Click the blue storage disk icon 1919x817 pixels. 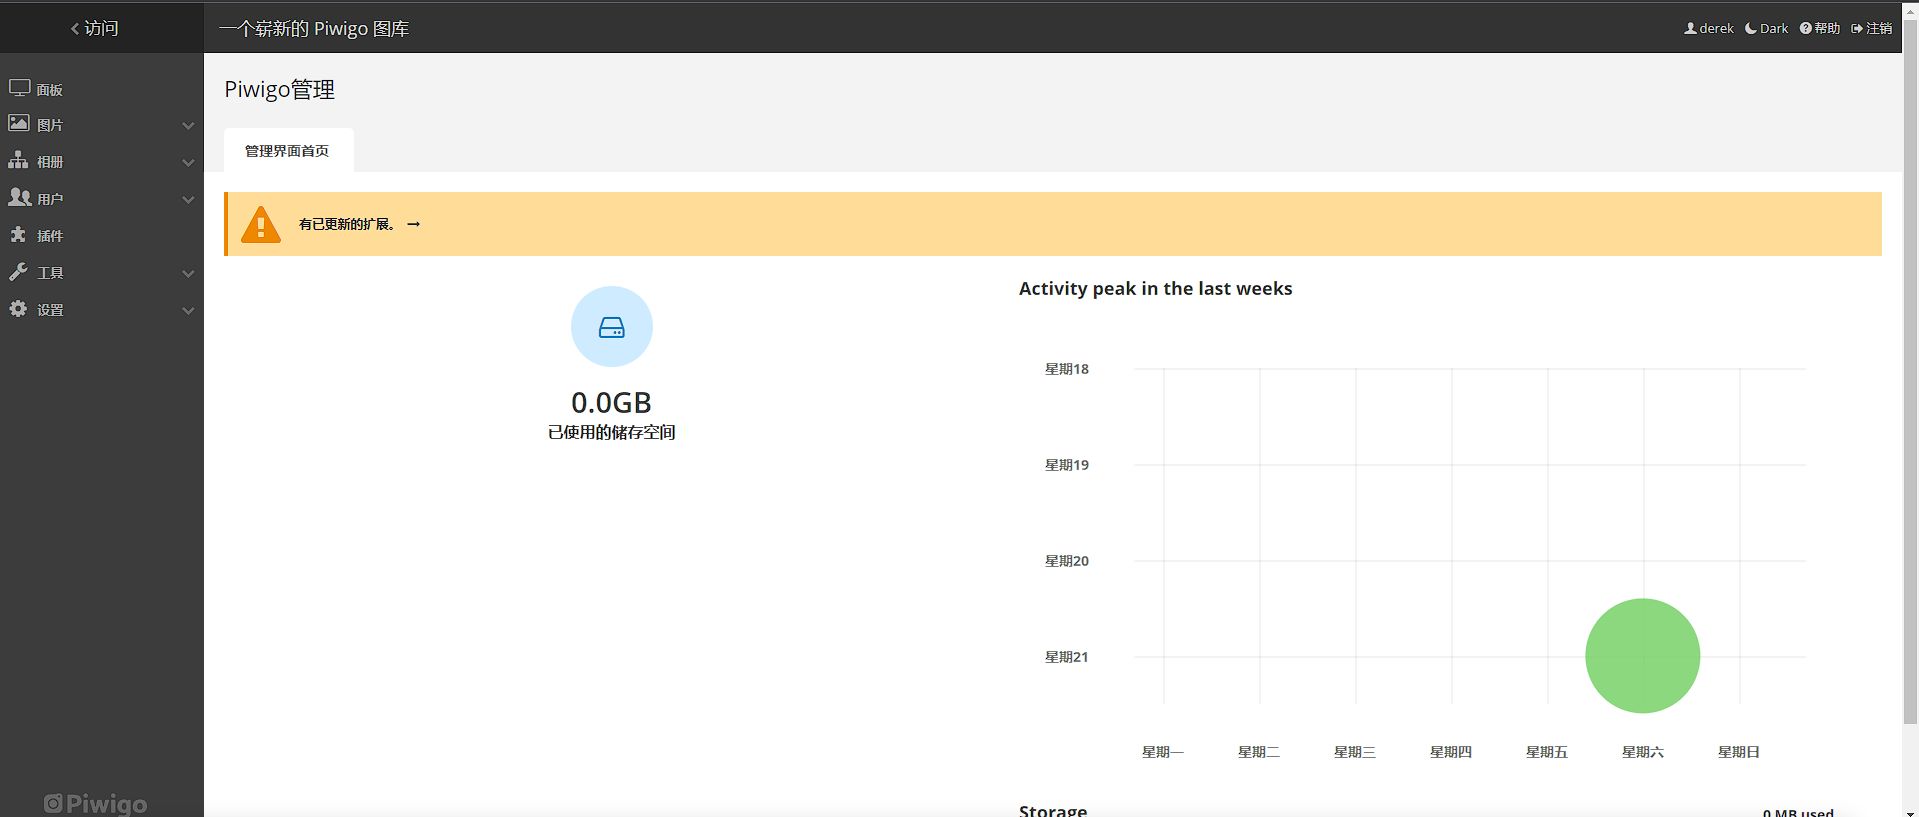point(611,327)
